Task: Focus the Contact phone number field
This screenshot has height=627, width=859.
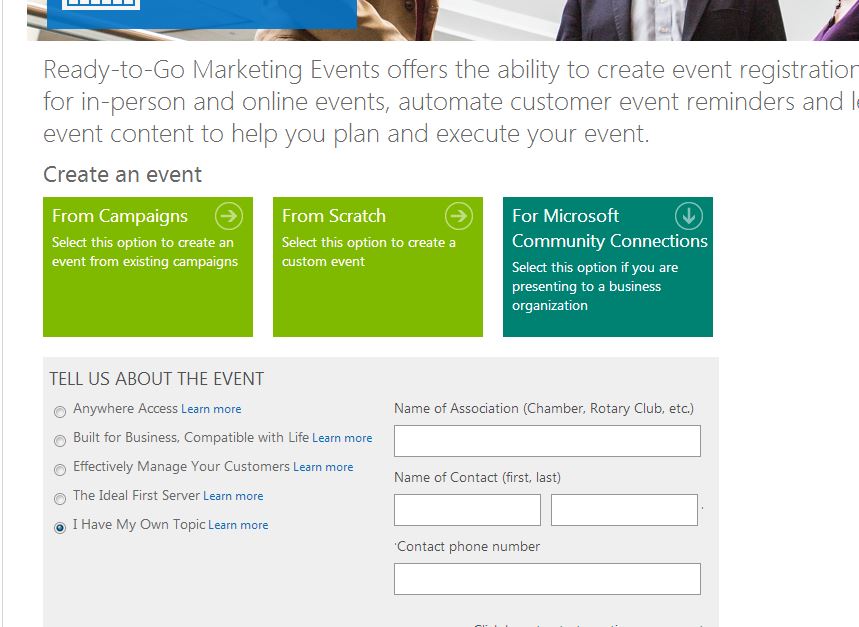Action: pyautogui.click(x=547, y=579)
